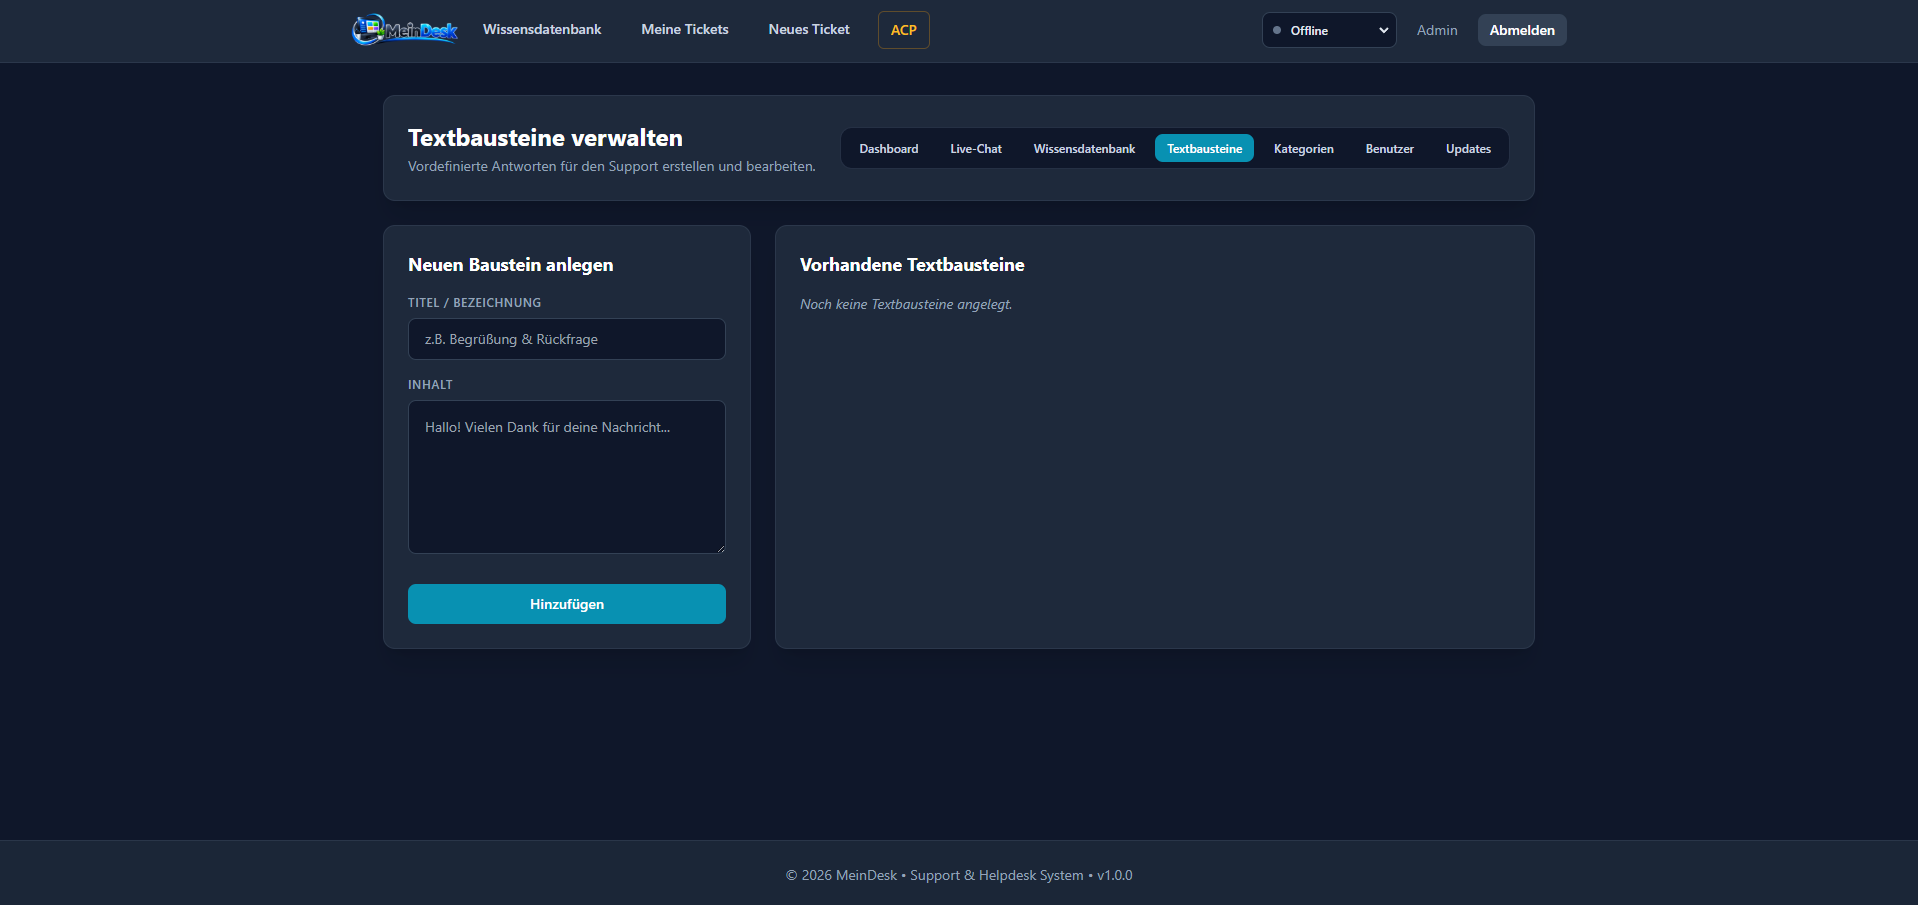Open the Updates tab

click(x=1468, y=148)
